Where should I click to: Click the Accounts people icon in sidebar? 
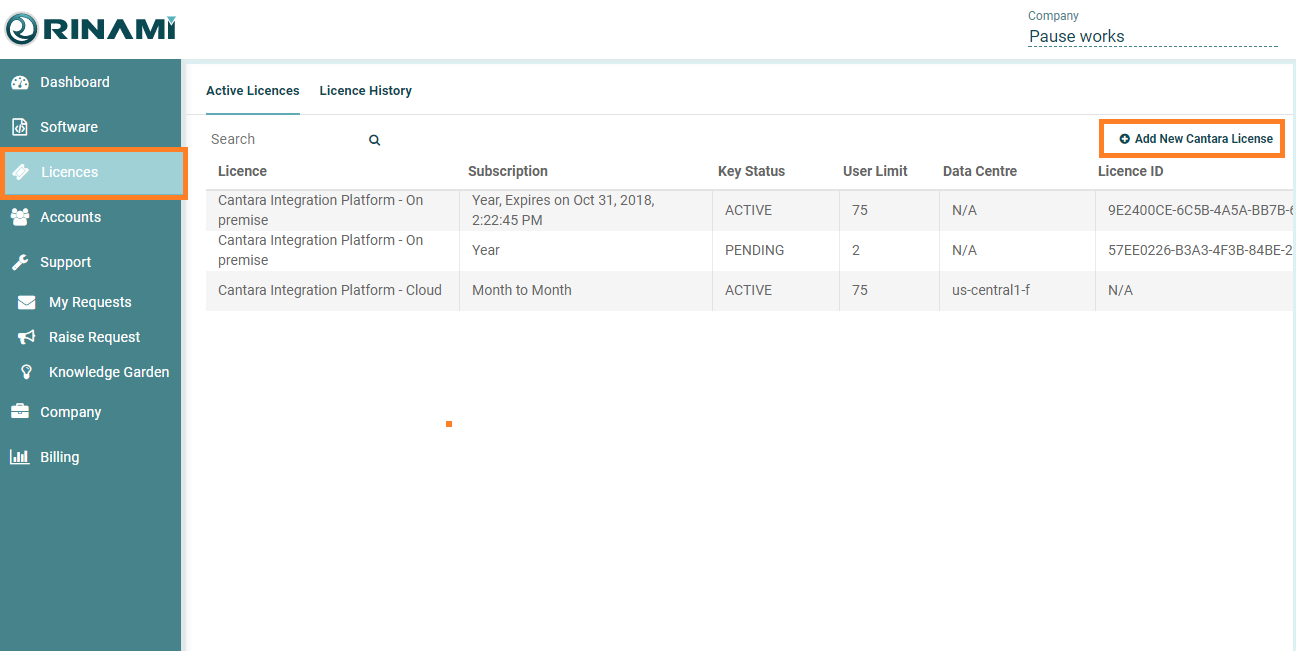click(20, 217)
